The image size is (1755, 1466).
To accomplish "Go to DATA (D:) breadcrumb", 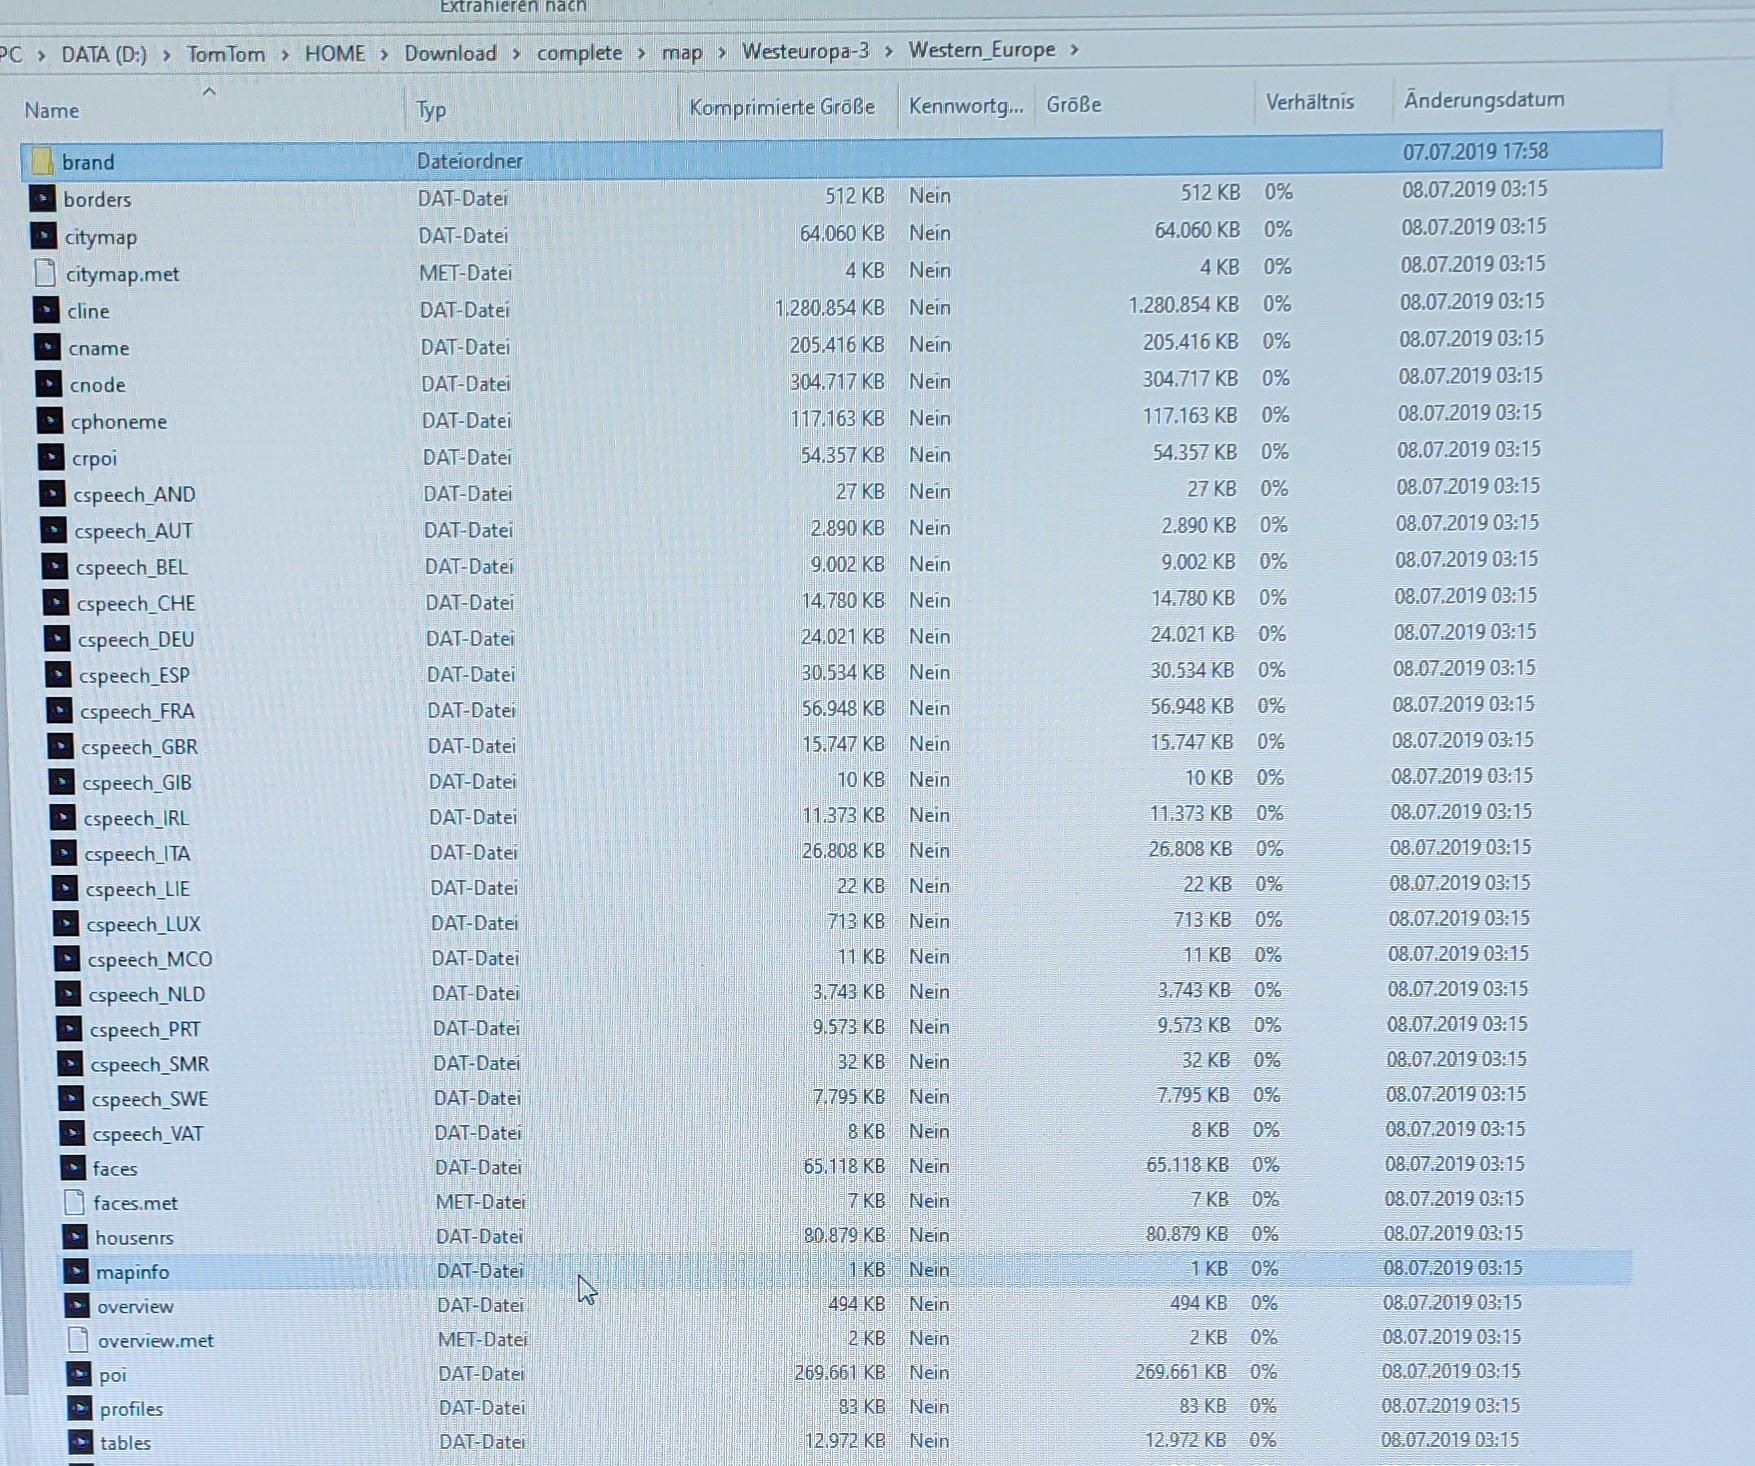I will [104, 54].
